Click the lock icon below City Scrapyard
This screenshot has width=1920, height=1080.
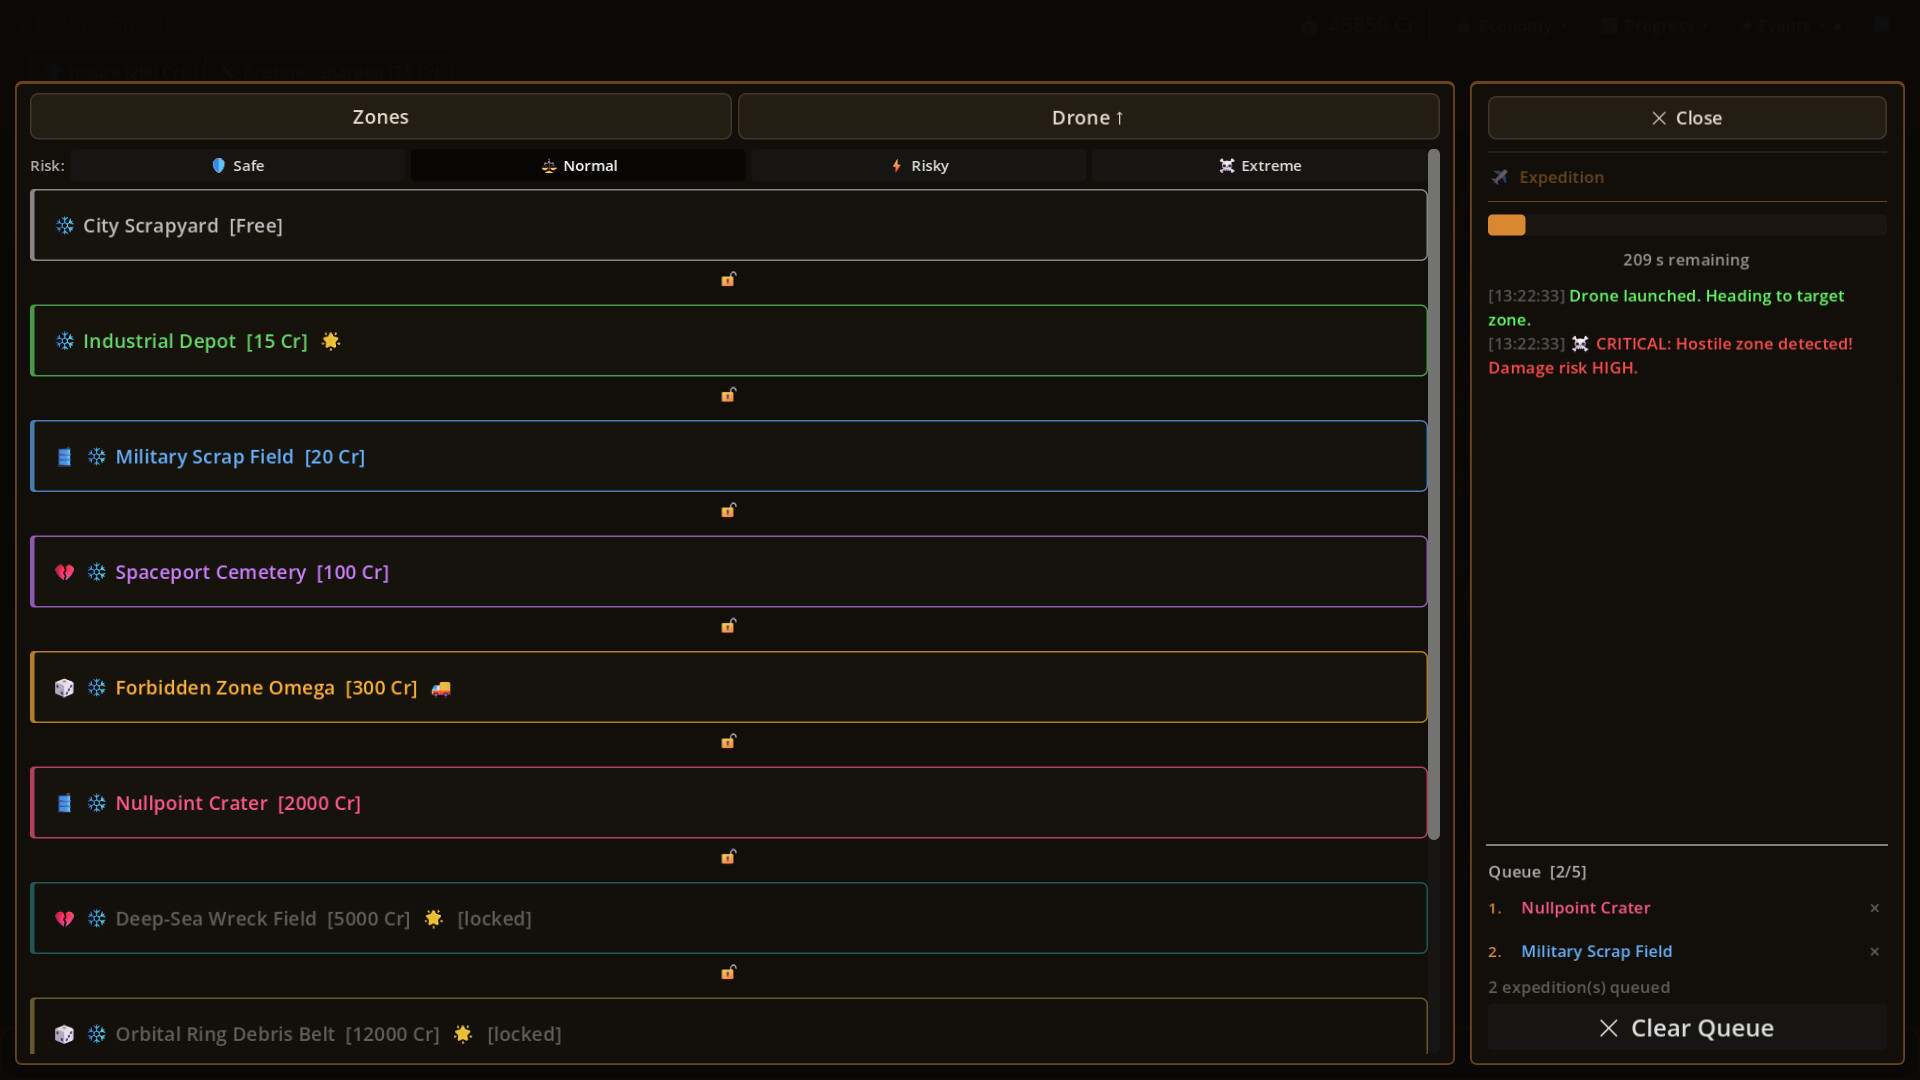coord(729,279)
